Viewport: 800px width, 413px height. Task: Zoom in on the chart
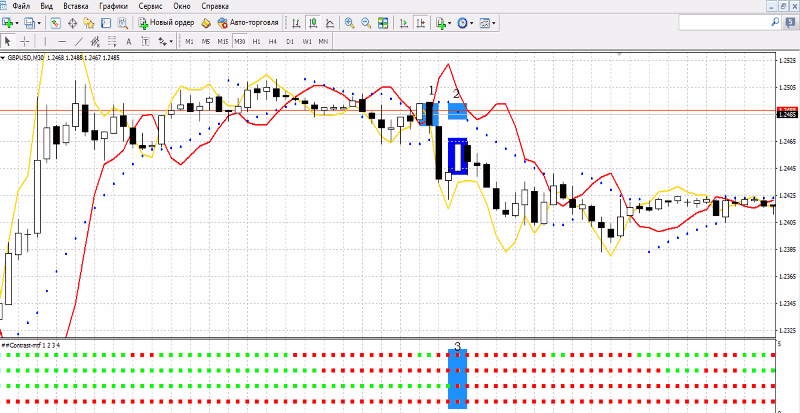click(x=349, y=23)
